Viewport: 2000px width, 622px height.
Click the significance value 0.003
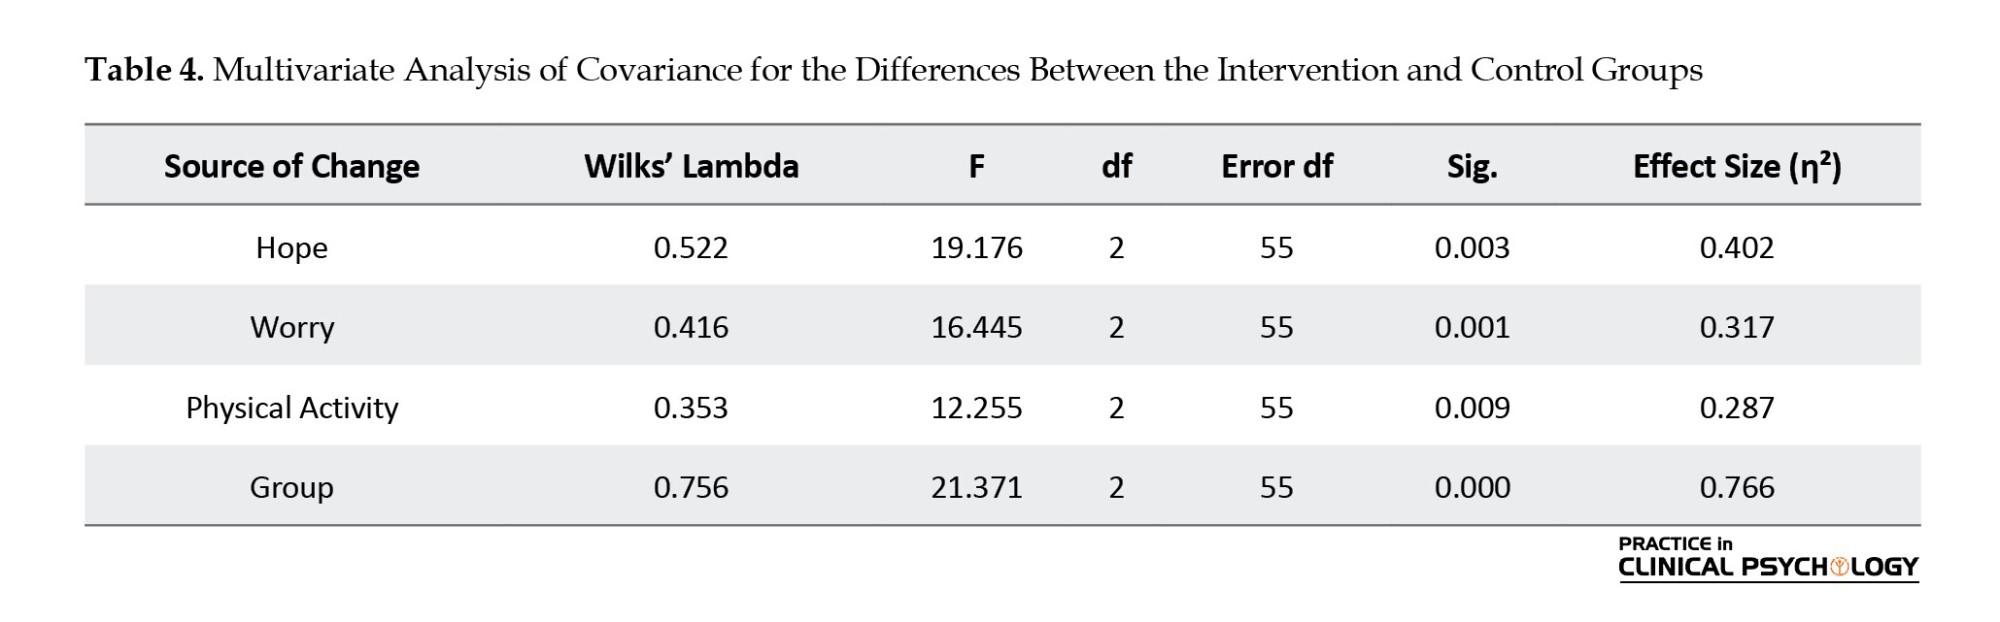1471,248
